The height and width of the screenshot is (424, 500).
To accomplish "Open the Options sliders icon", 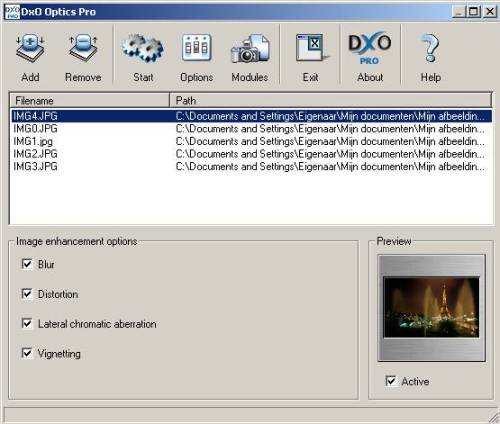I will click(197, 48).
